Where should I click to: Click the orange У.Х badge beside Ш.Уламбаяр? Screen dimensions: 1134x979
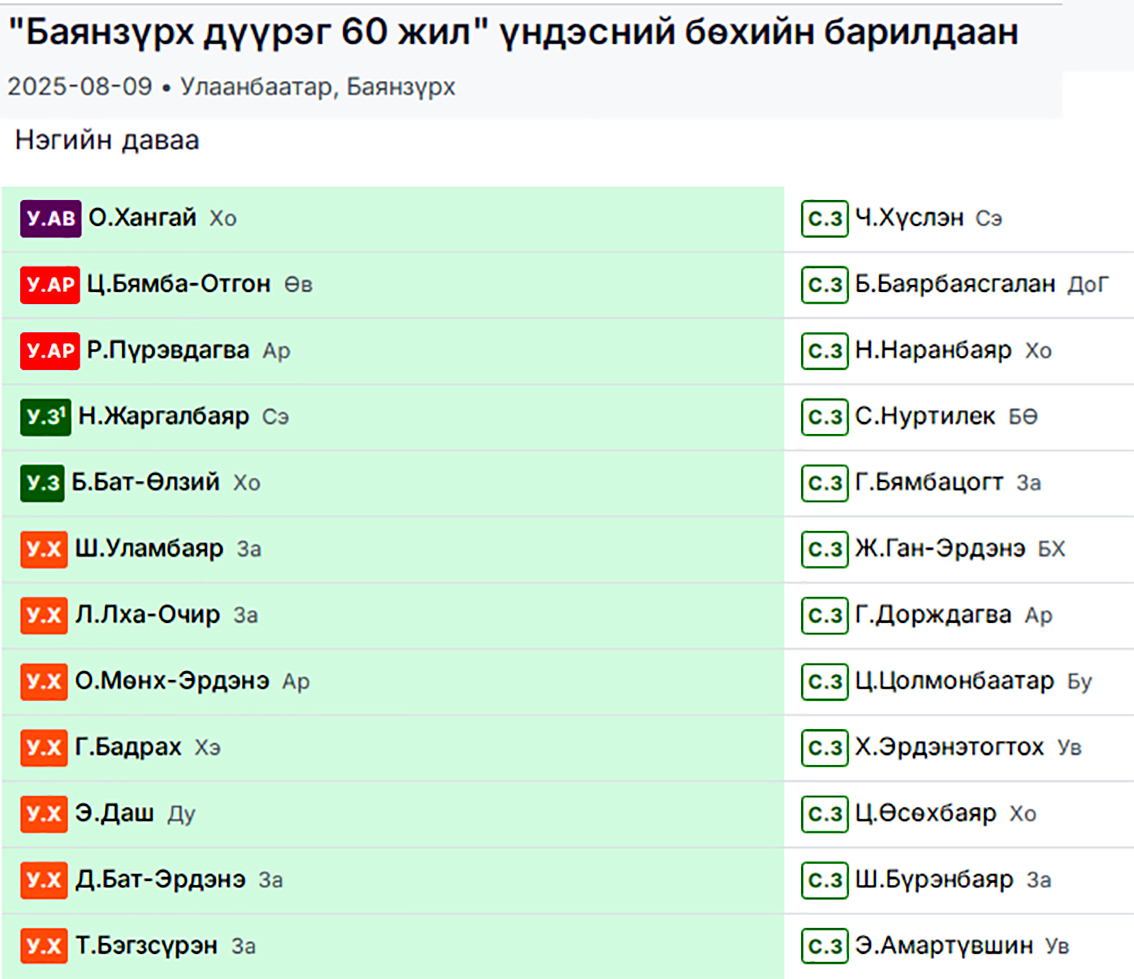pyautogui.click(x=43, y=549)
